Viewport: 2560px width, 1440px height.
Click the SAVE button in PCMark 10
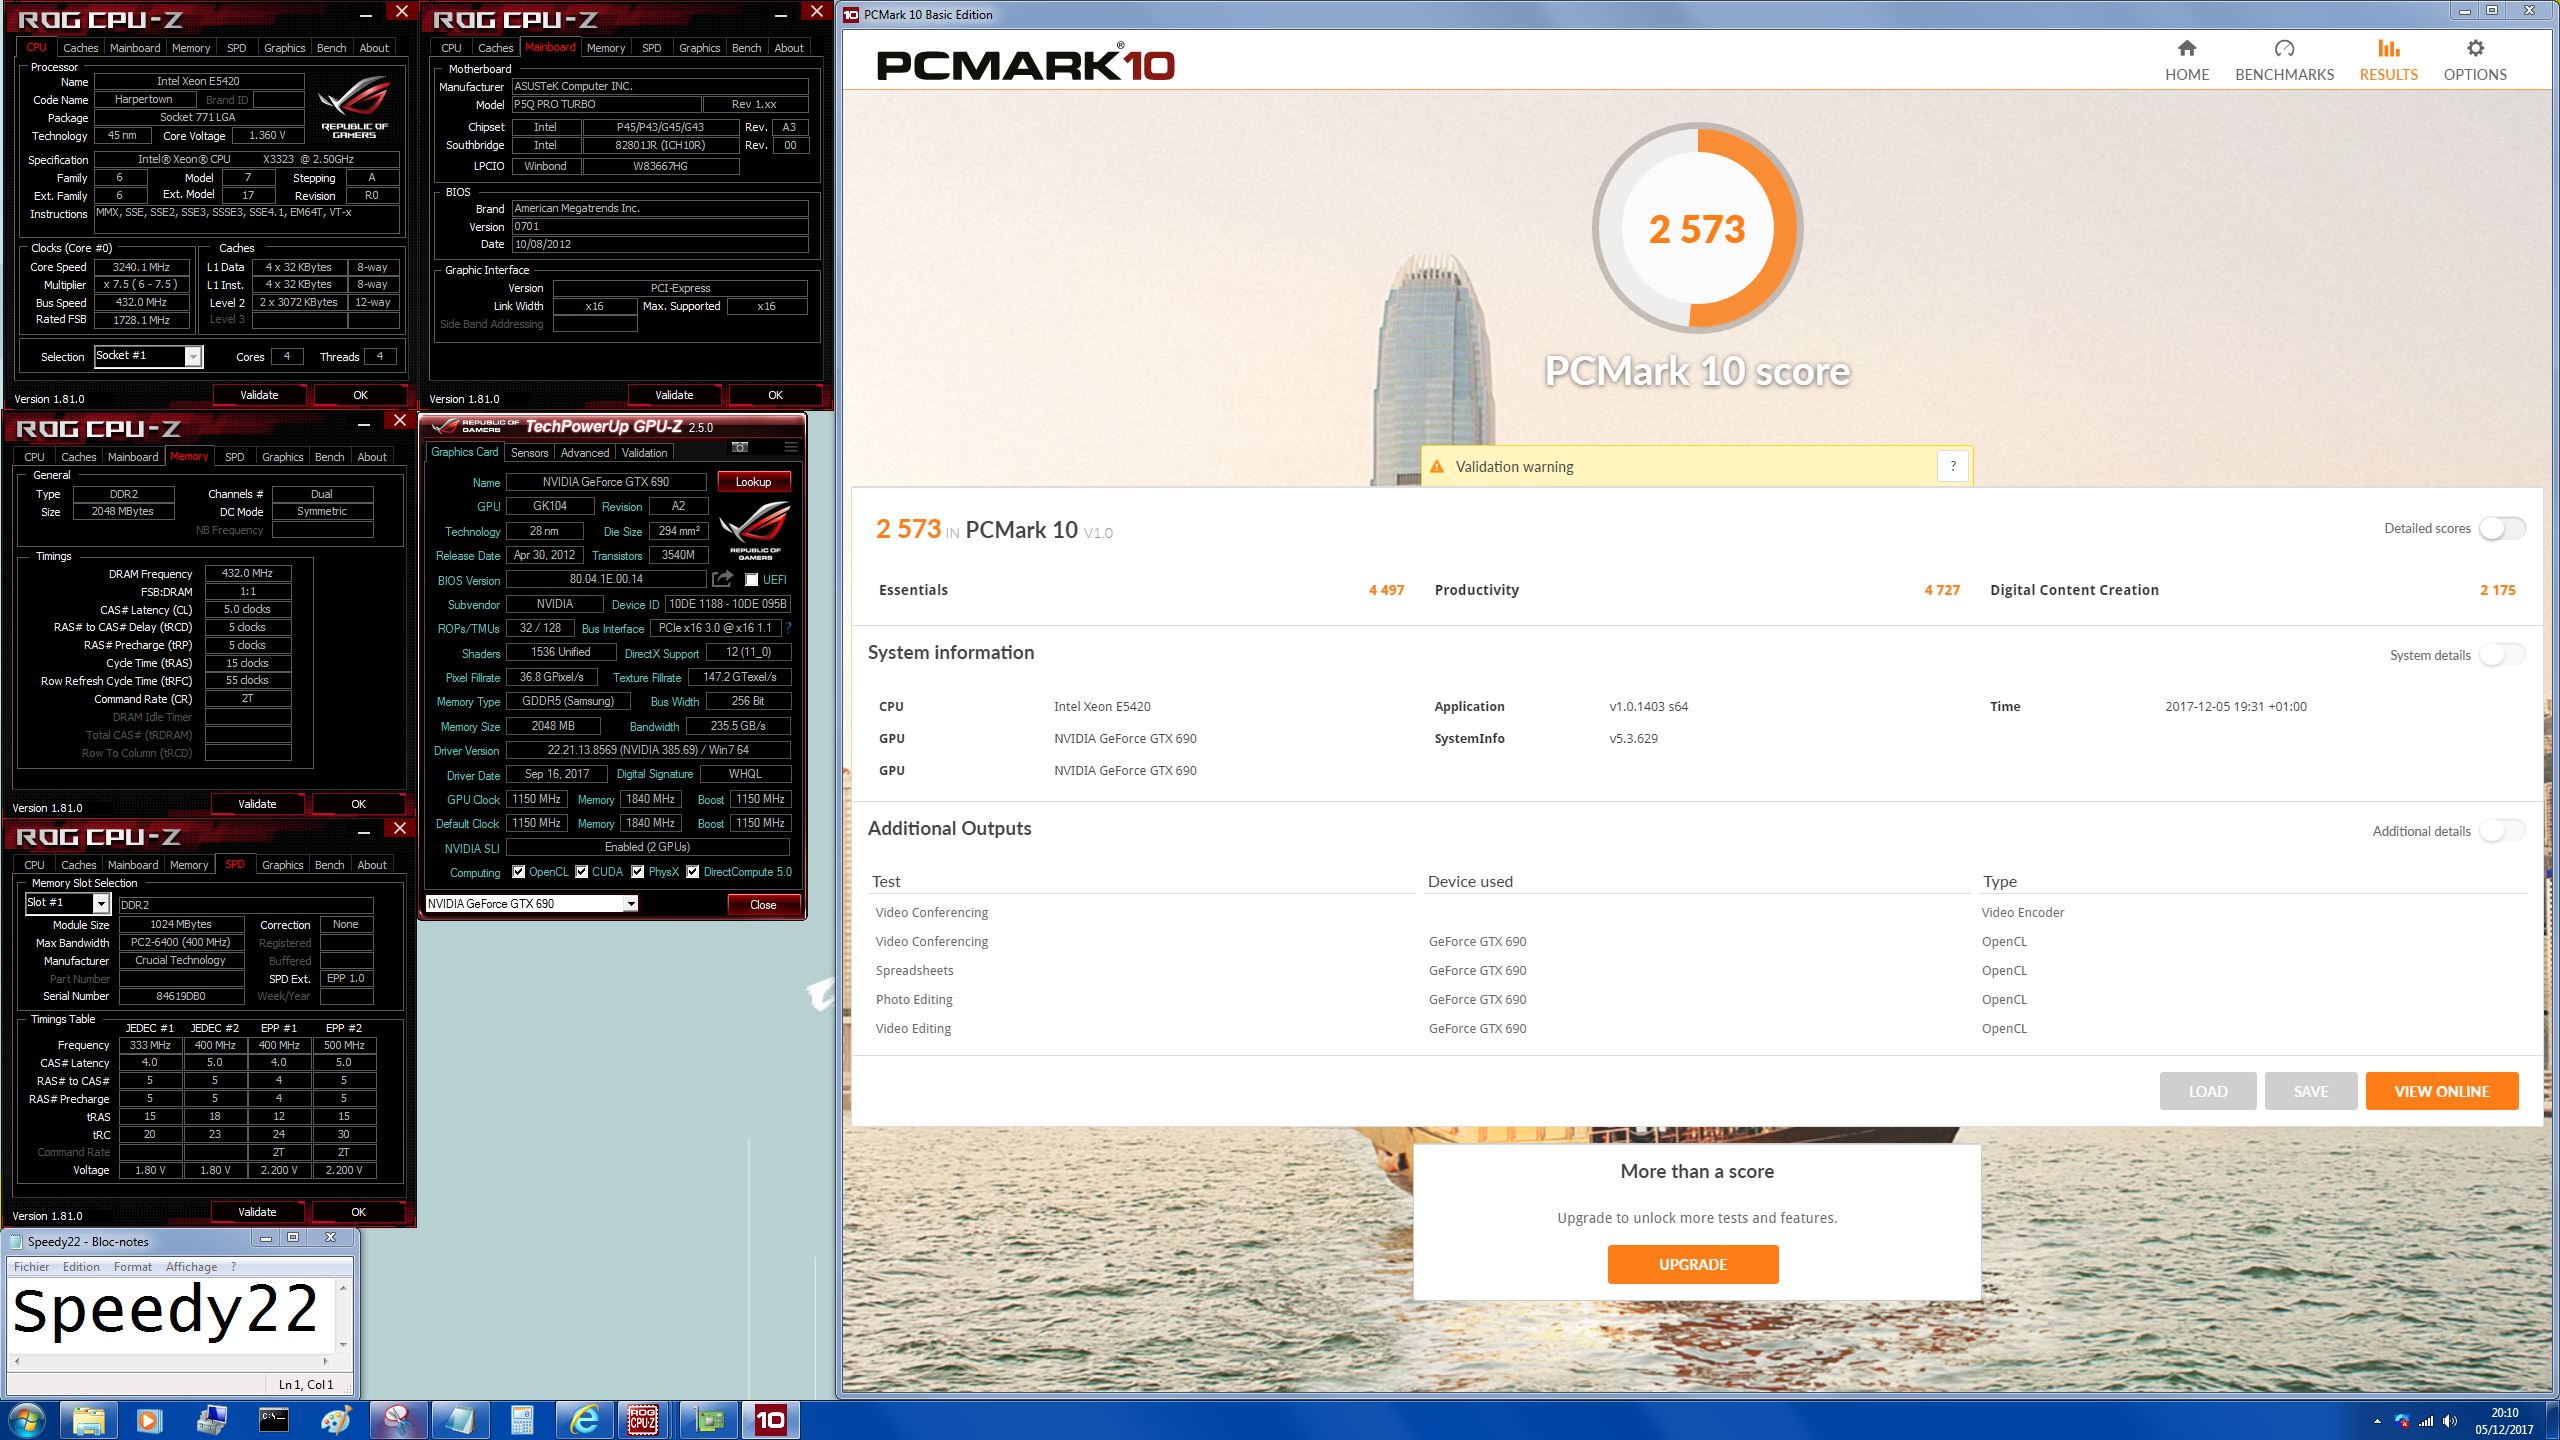point(2311,1091)
